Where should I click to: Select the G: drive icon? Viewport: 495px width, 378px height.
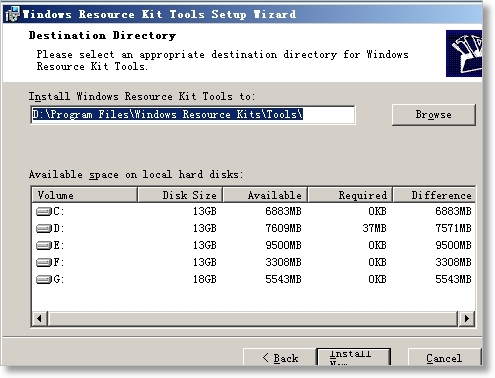coord(44,279)
